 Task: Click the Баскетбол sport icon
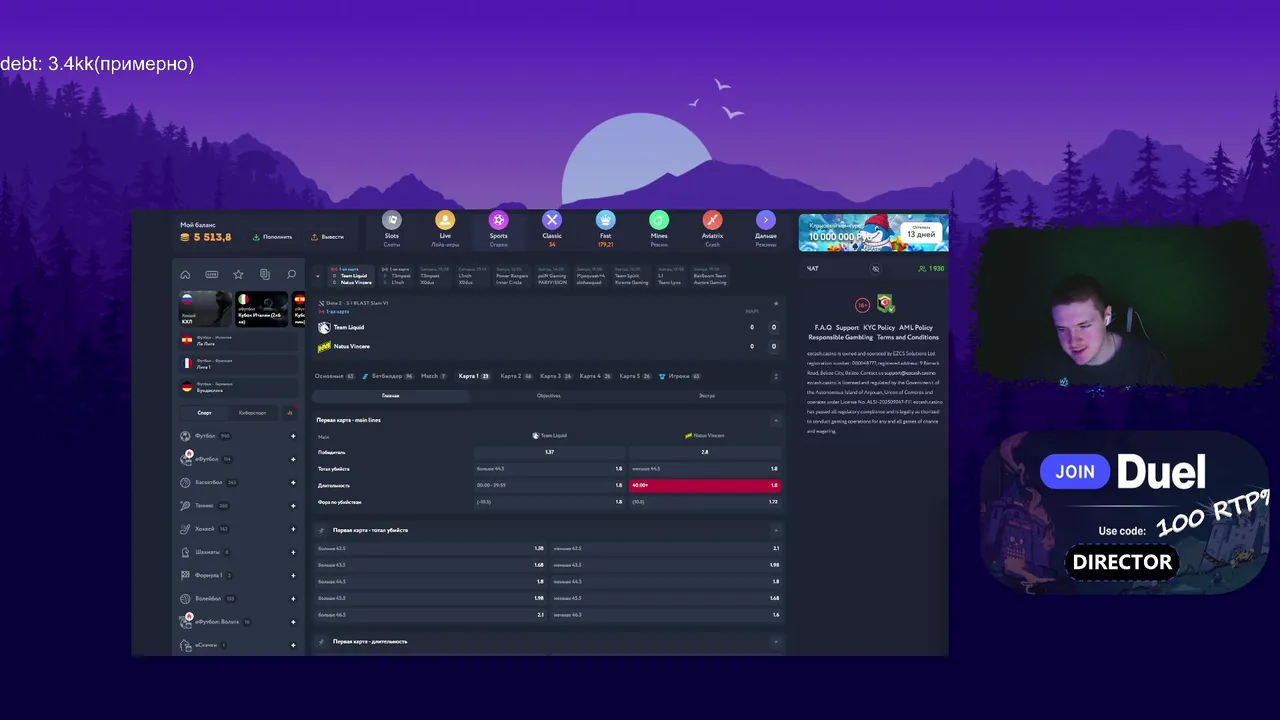coord(186,482)
